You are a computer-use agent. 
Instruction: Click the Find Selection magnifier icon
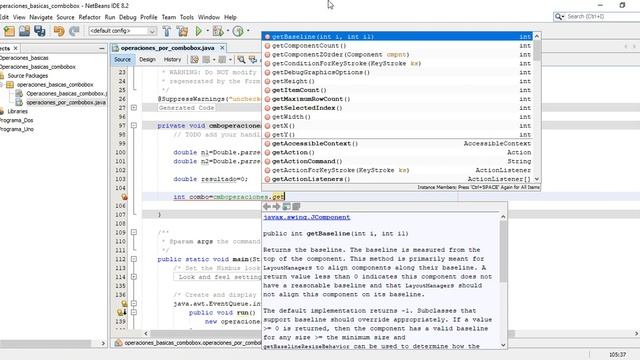coord(241,60)
